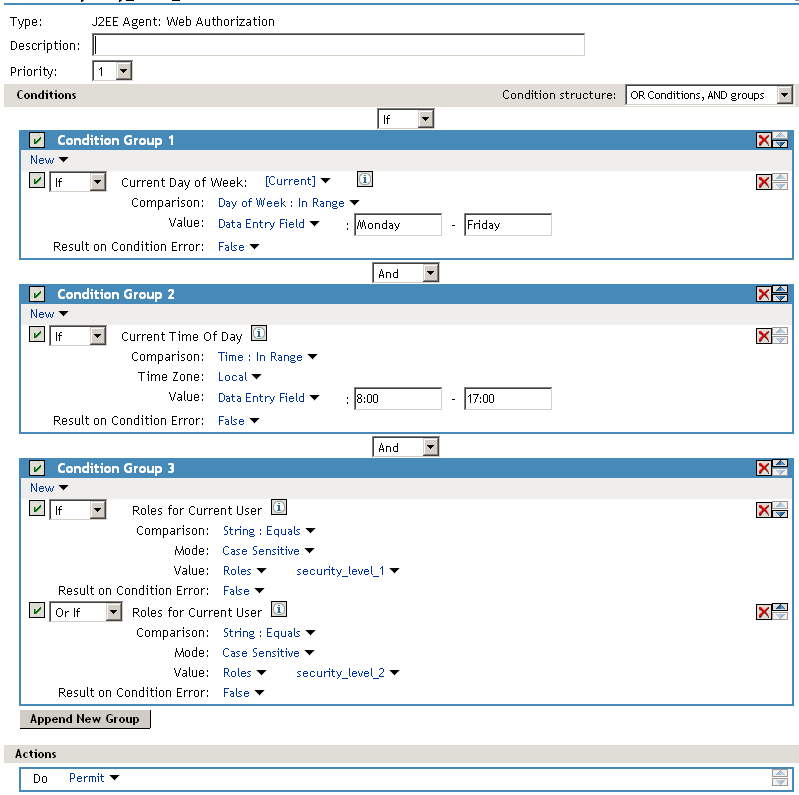Open info icon for first Roles for Current User
The image size is (799, 795).
[279, 508]
